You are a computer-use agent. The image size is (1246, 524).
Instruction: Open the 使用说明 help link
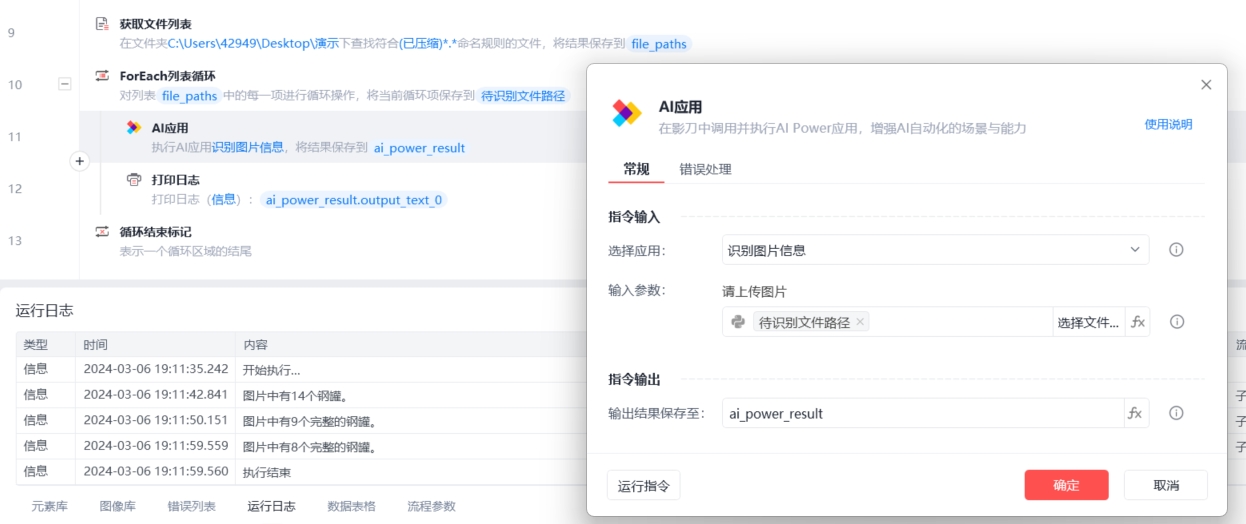click(x=1168, y=124)
